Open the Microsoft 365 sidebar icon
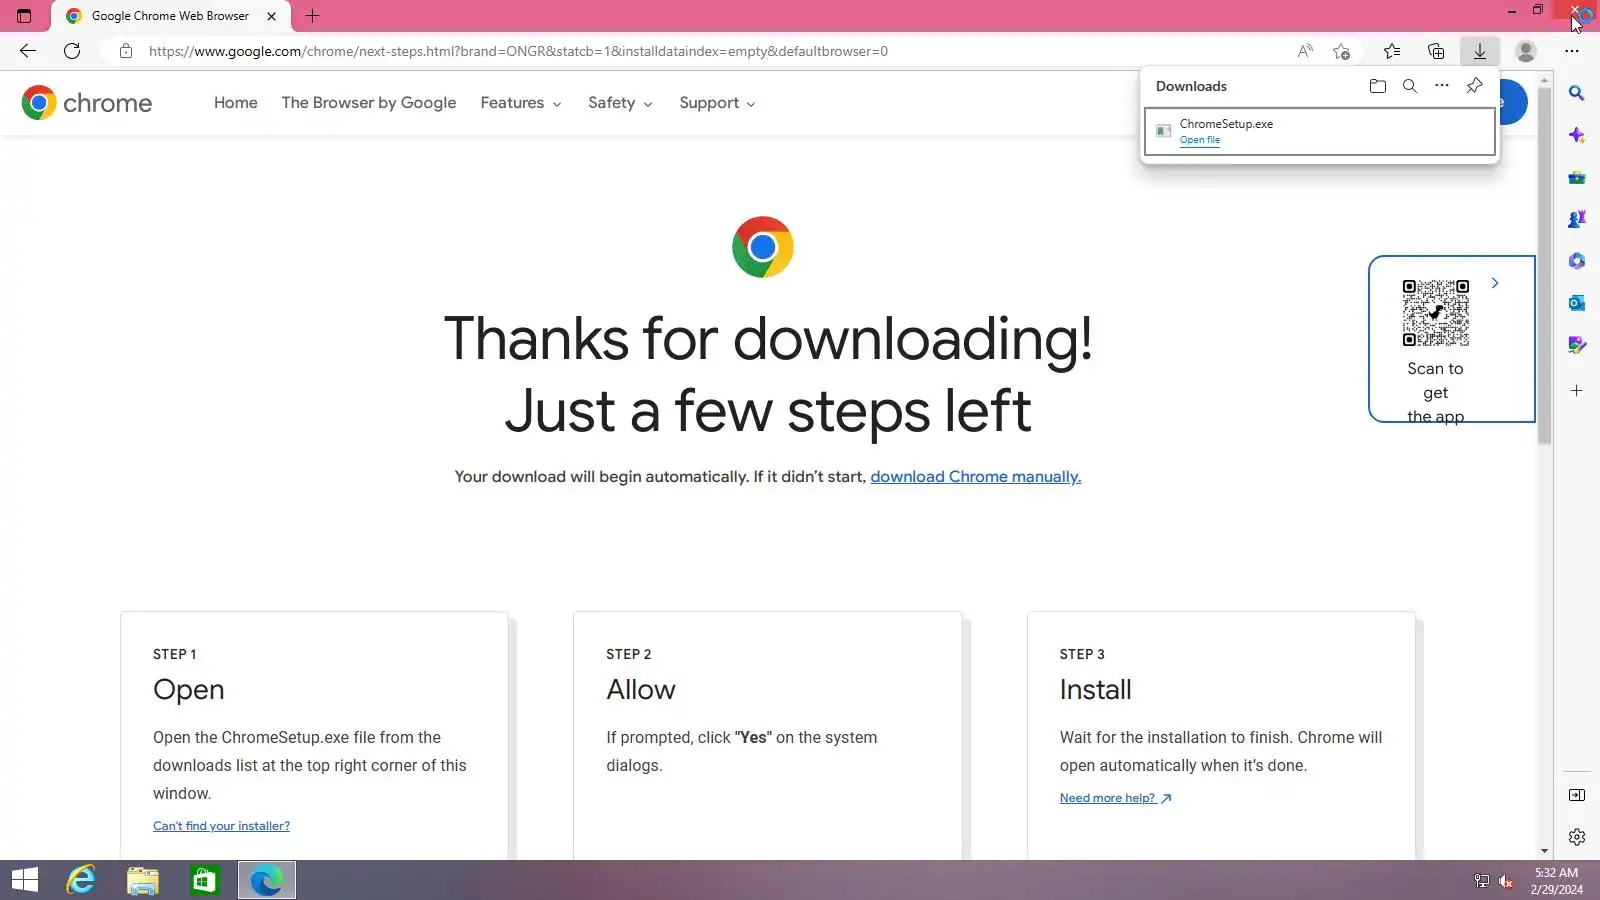This screenshot has height=900, width=1600. [x=1577, y=261]
